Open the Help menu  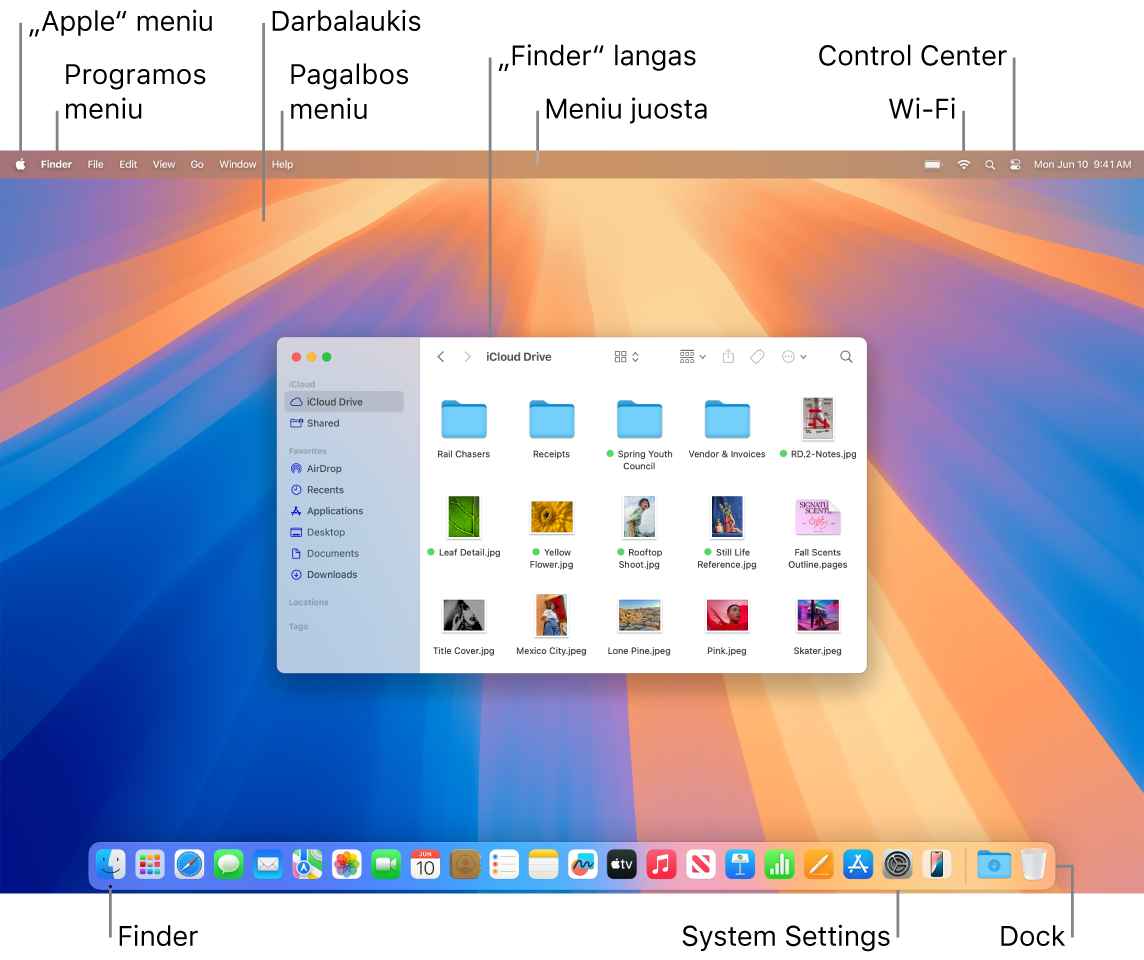(282, 165)
